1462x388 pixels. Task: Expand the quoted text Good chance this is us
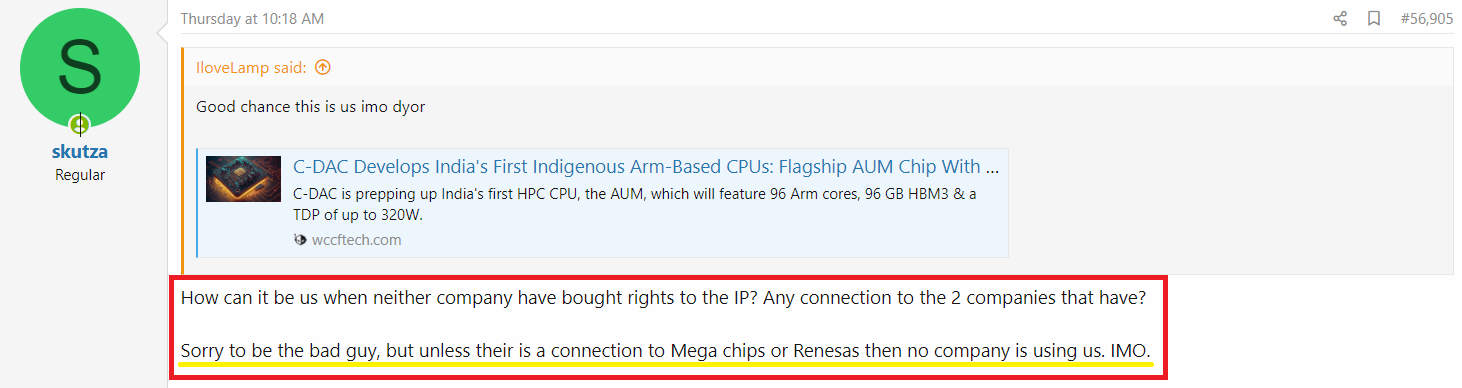pyautogui.click(x=310, y=107)
